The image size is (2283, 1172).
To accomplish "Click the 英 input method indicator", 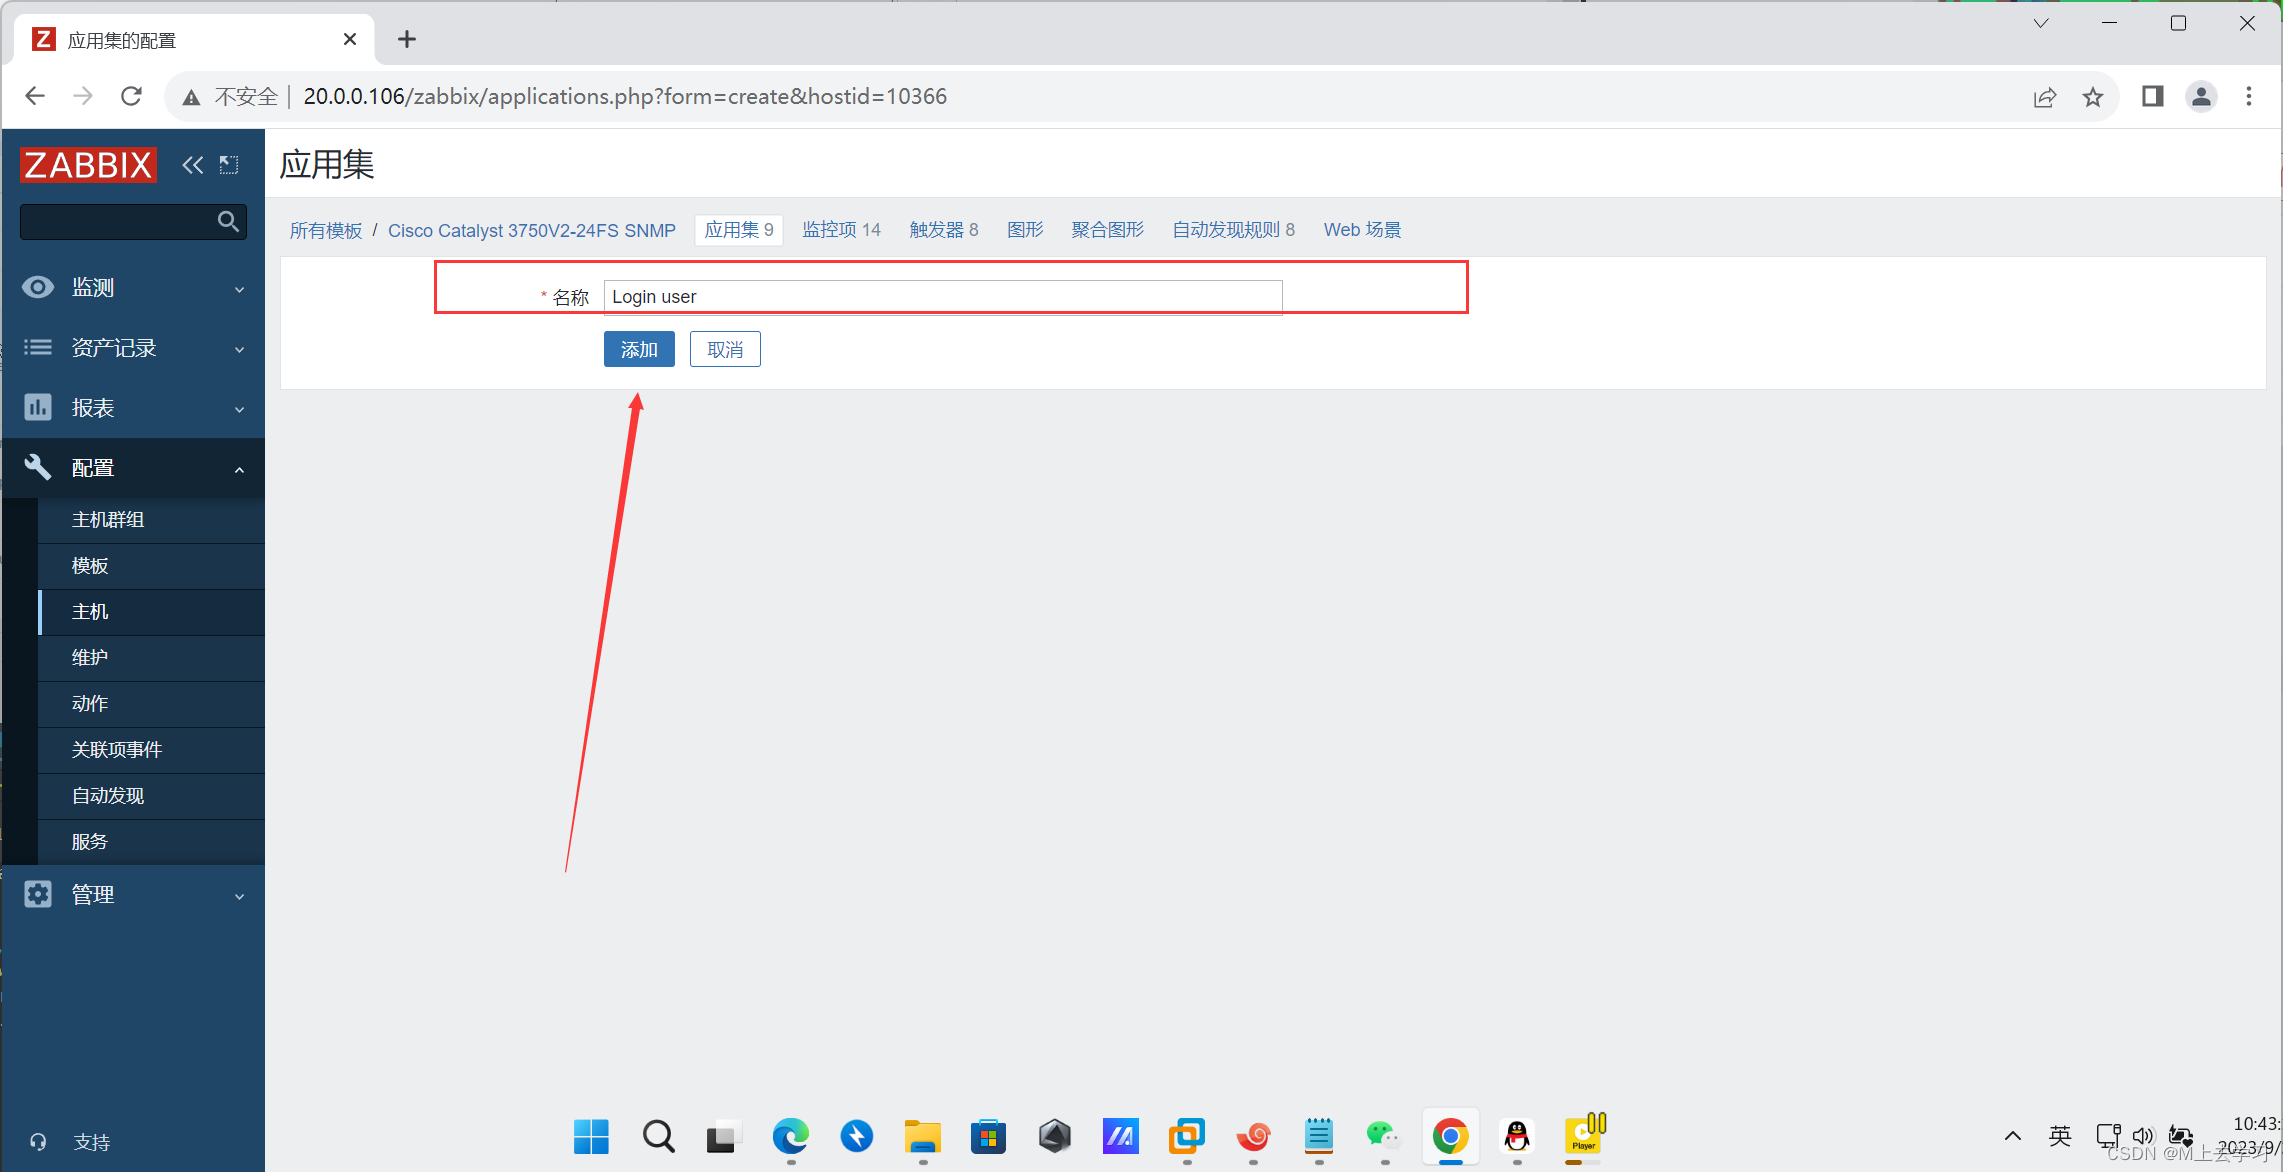I will coord(2060,1136).
